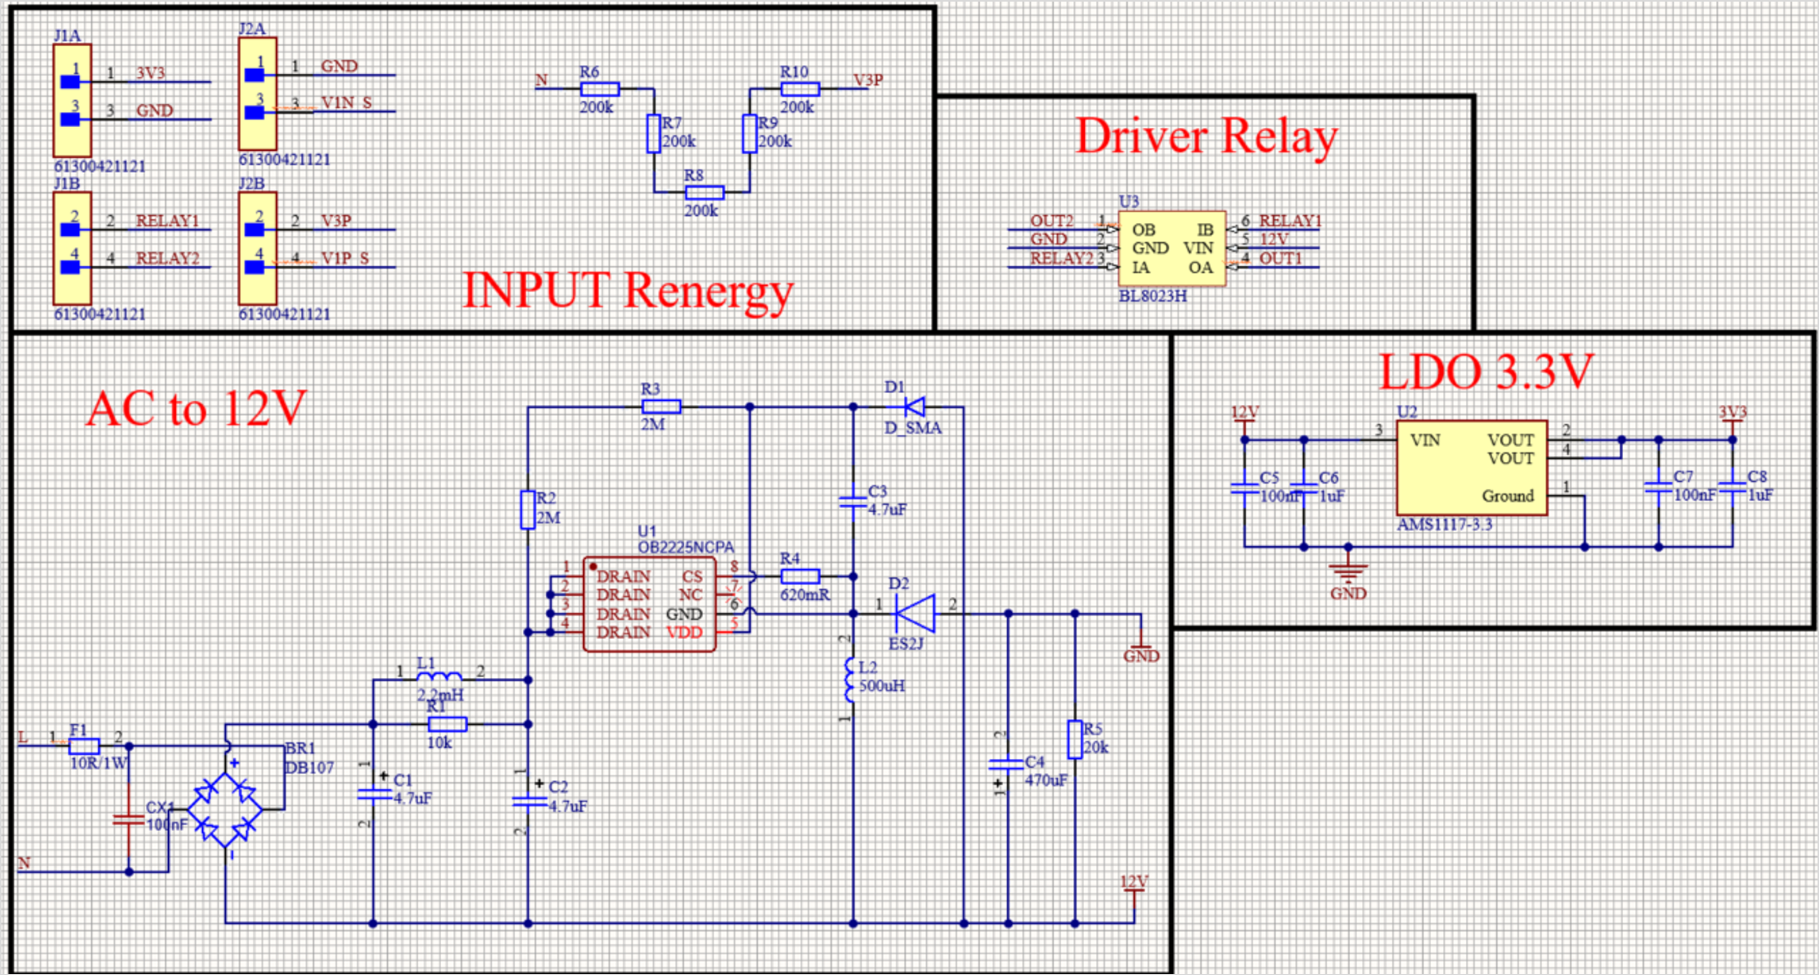Select the J1A connector symbol
The height and width of the screenshot is (975, 1819).
(72, 100)
